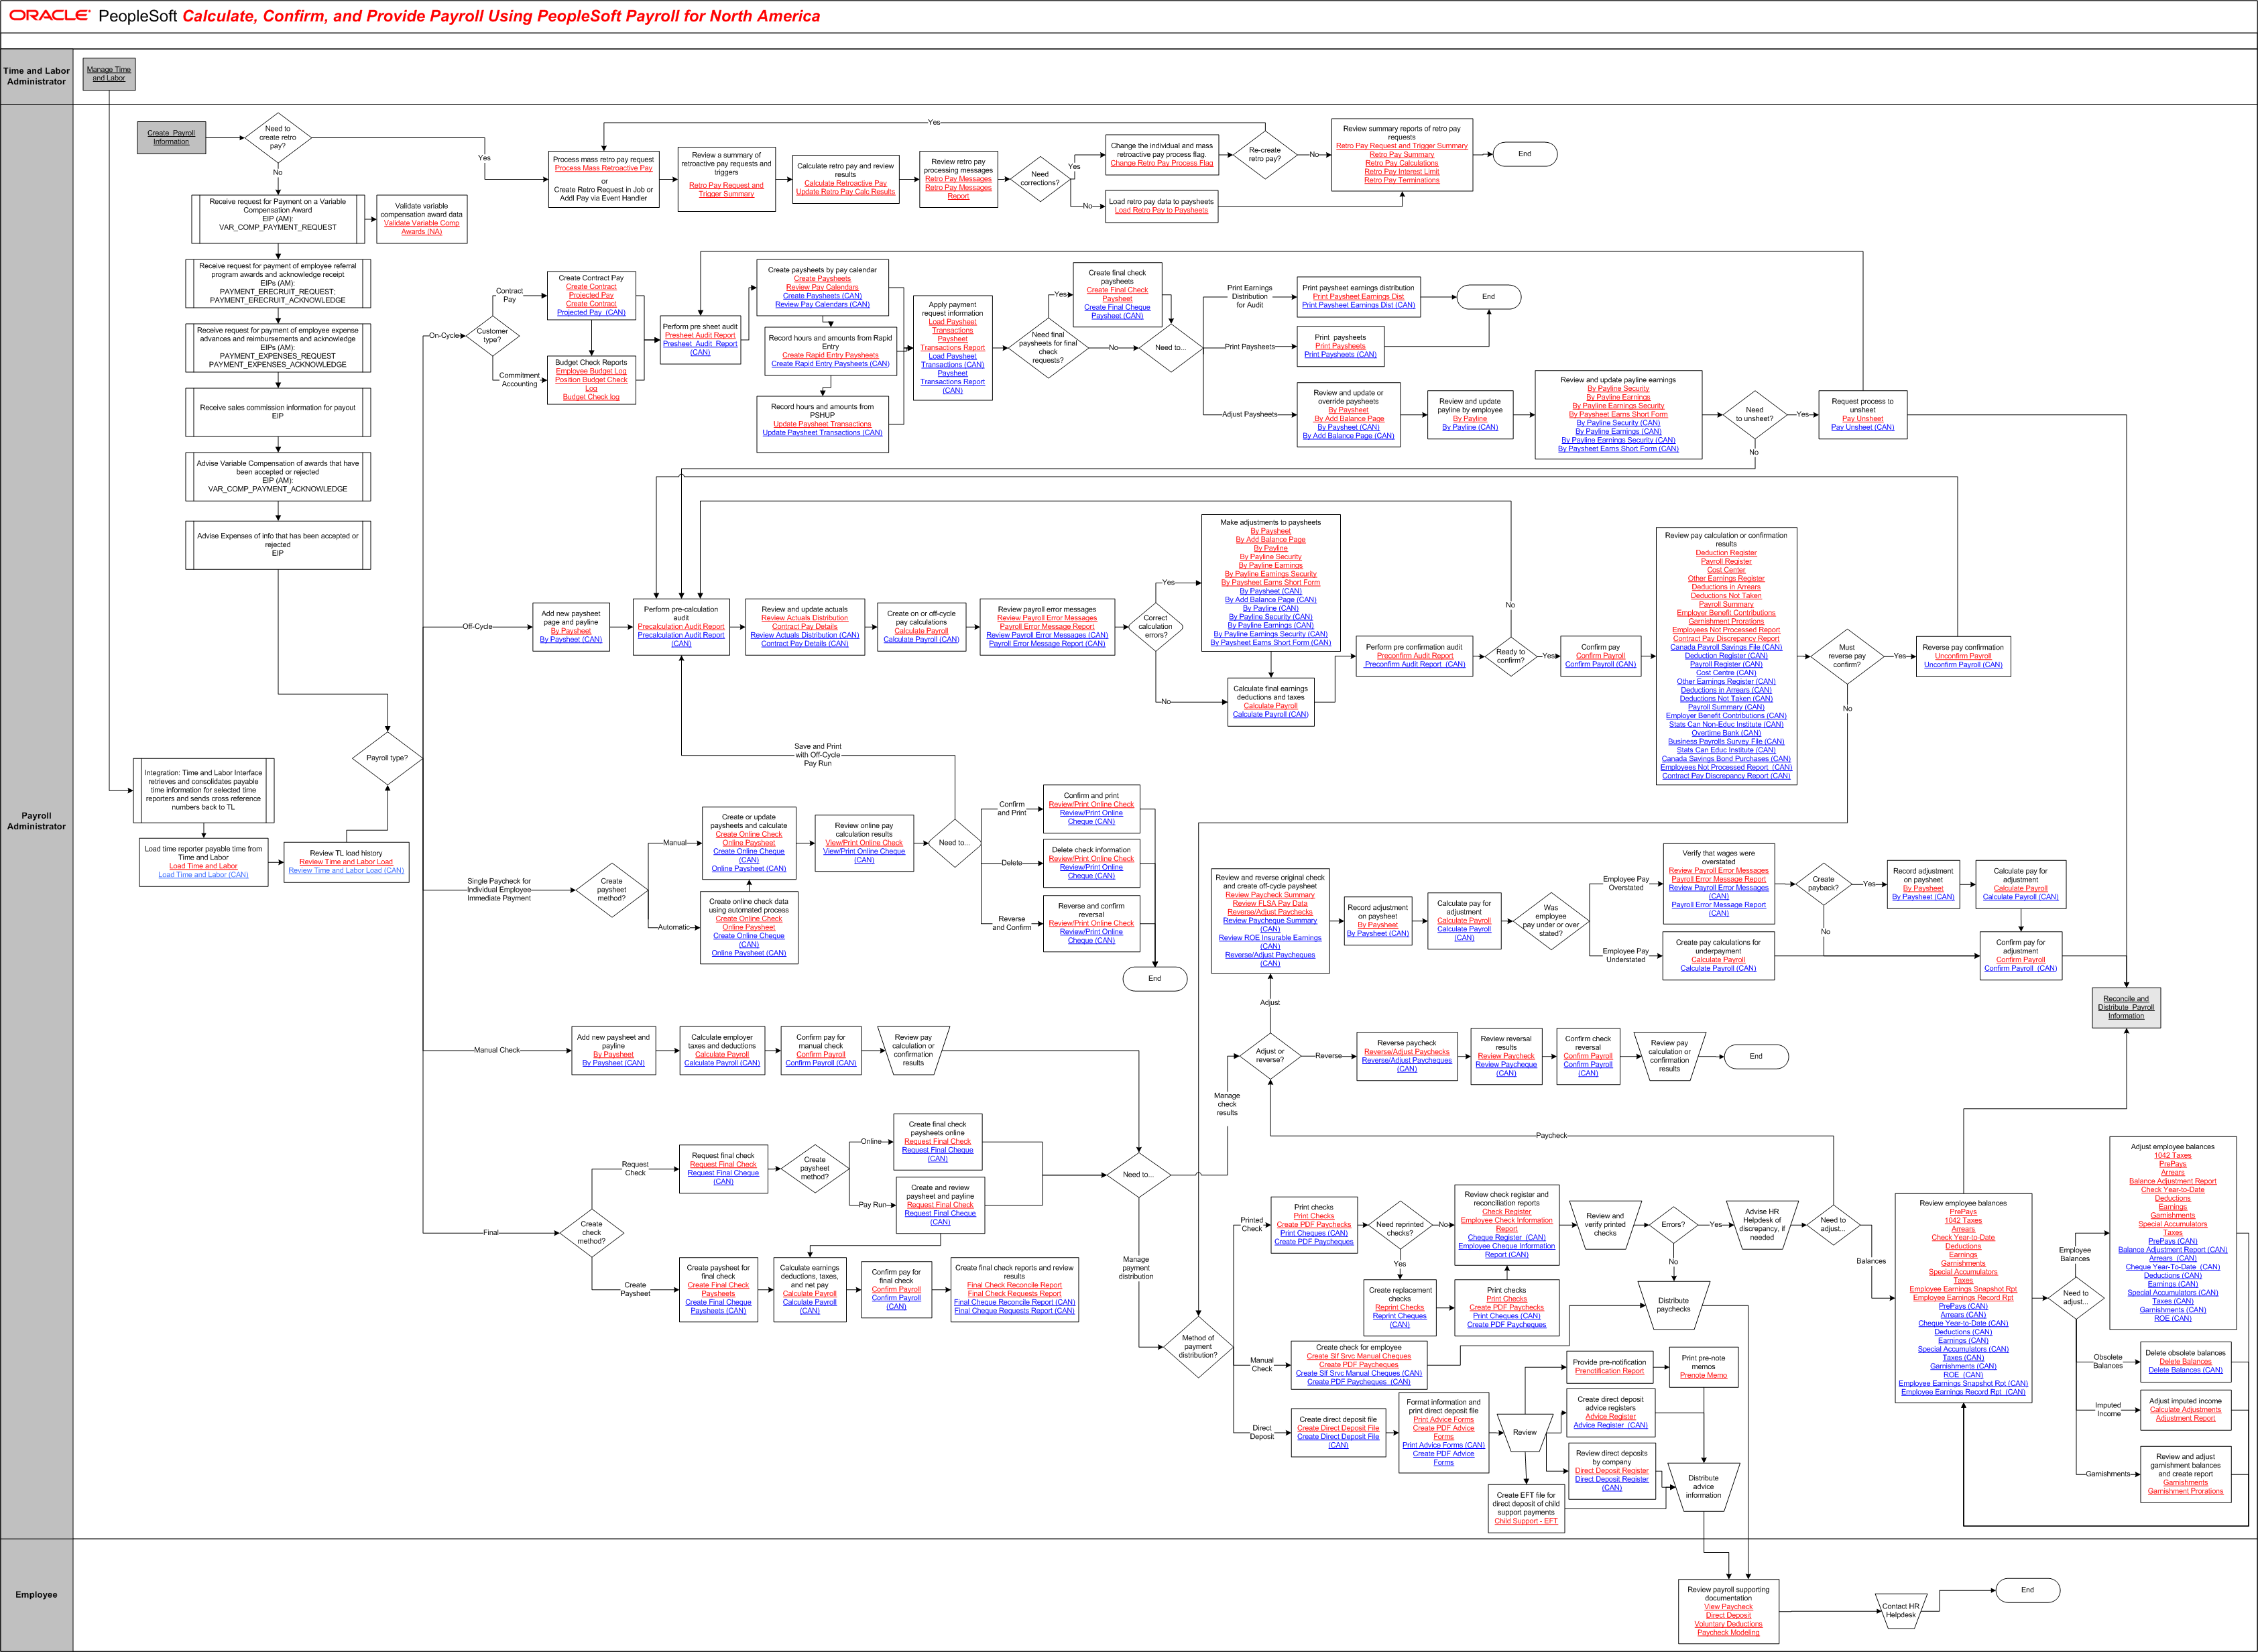Open the Process Mass Retroactive Pay link
This screenshot has height=1652, width=2258.
click(603, 168)
